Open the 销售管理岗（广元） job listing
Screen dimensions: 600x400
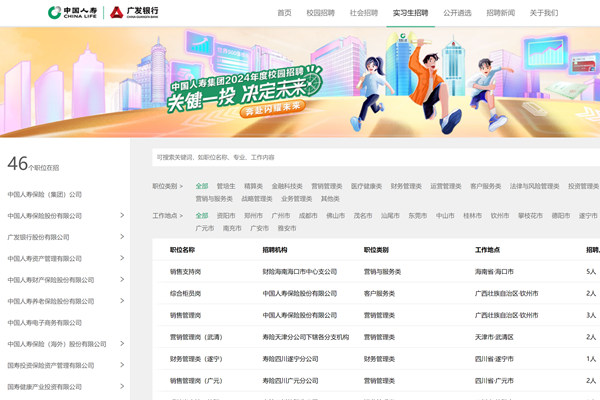pyautogui.click(x=196, y=380)
